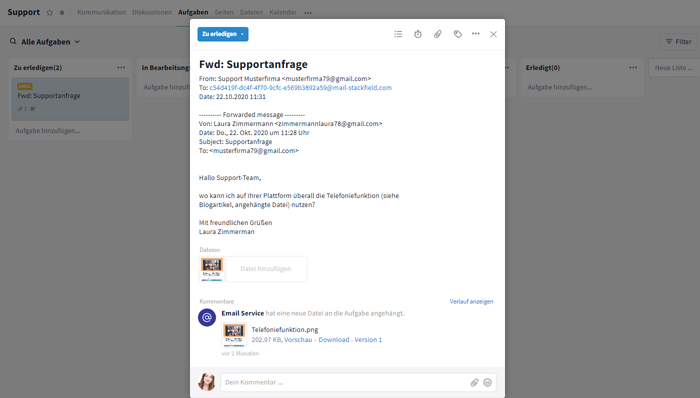The height and width of the screenshot is (398, 700).
Task: Click the Support room title
Action: pos(24,12)
